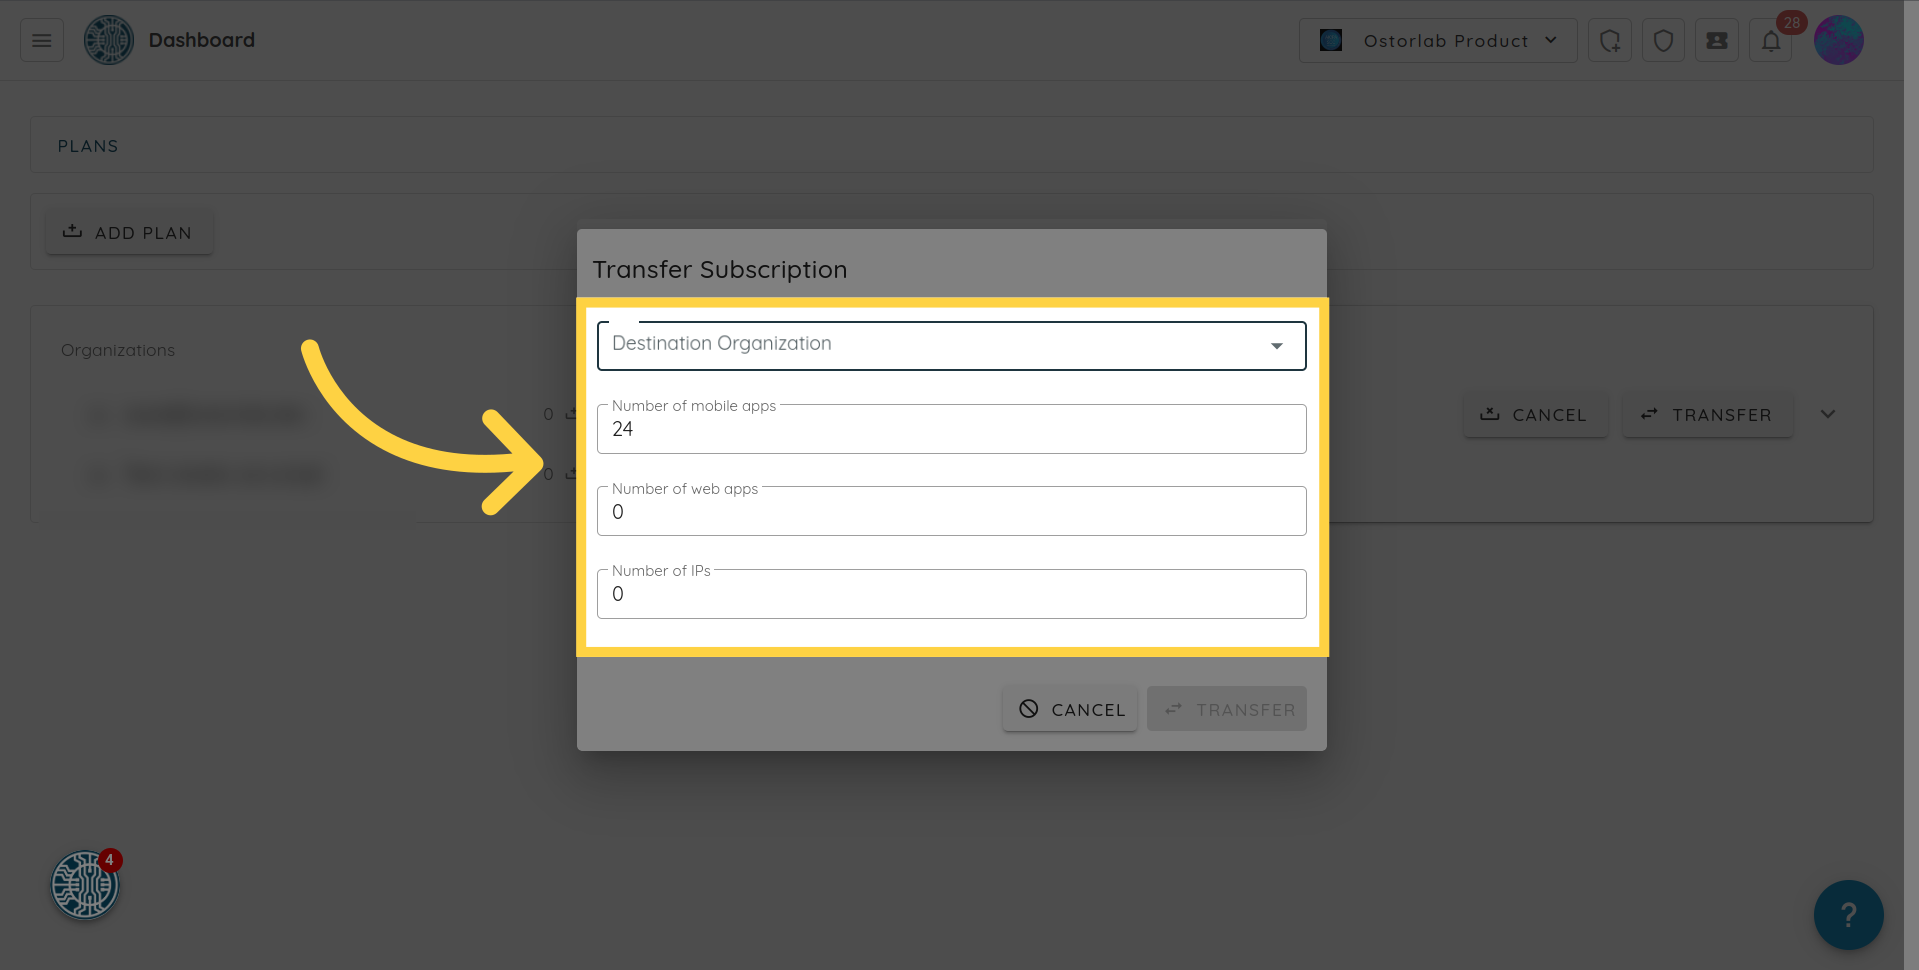Open the Destination Organization dropdown

click(x=951, y=345)
